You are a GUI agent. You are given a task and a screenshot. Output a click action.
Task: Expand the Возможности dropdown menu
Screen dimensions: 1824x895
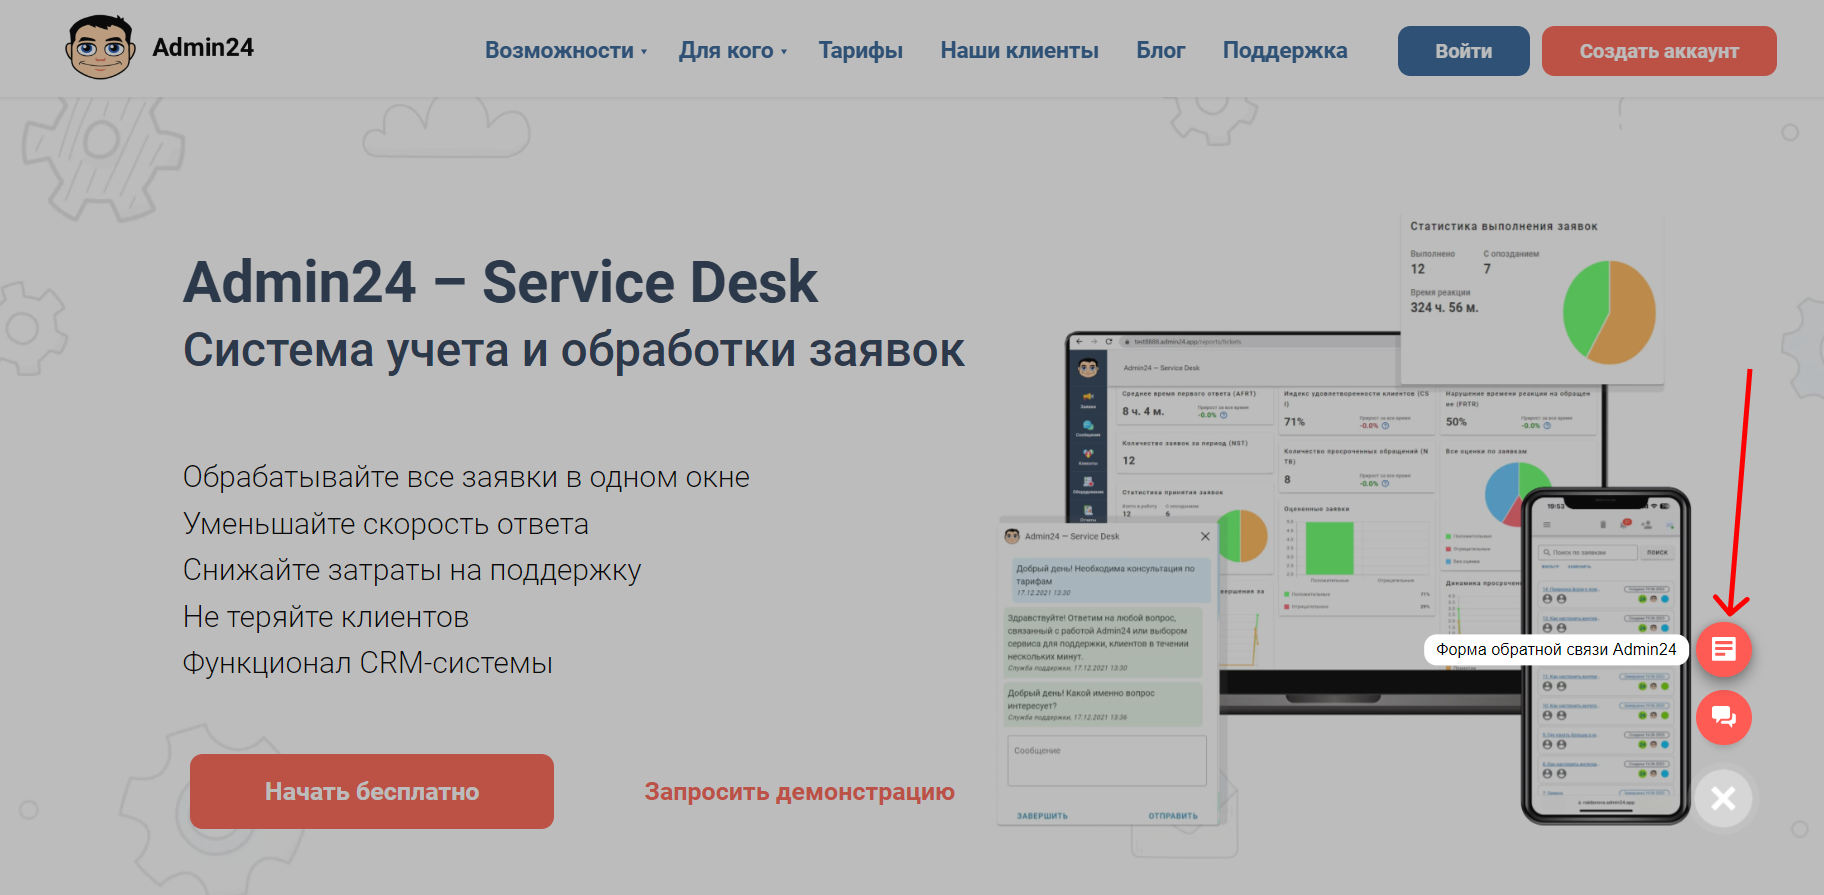coord(566,50)
